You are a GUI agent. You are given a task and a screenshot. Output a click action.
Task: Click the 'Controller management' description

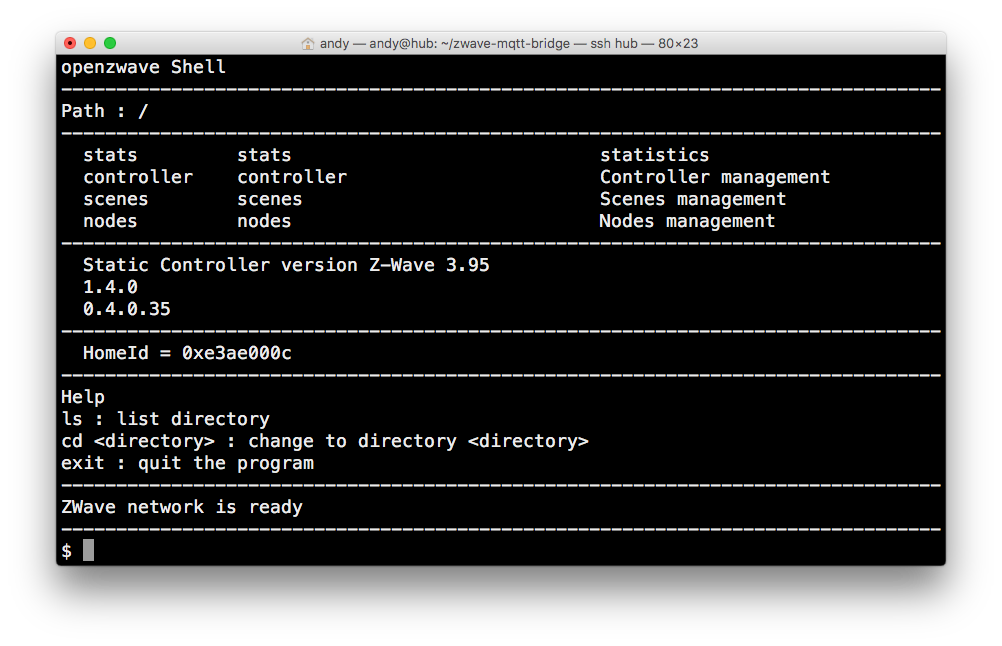click(x=714, y=177)
